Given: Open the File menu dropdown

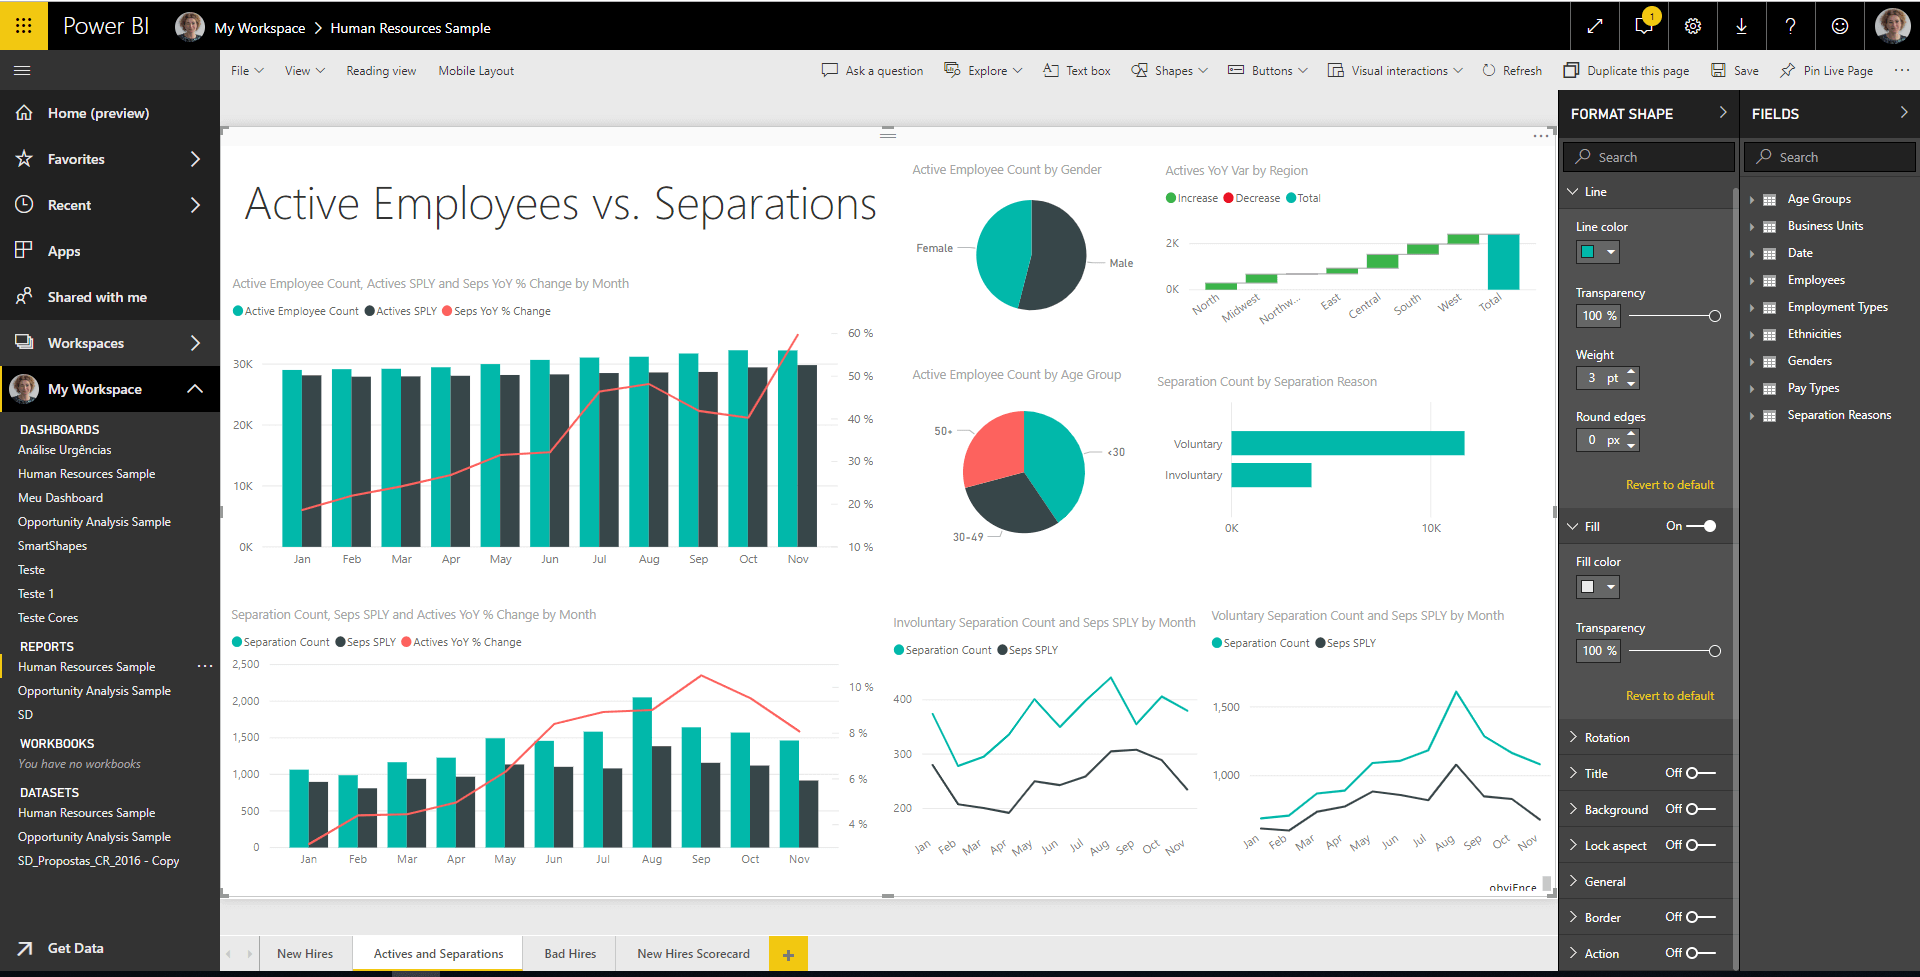Looking at the screenshot, I should point(246,70).
